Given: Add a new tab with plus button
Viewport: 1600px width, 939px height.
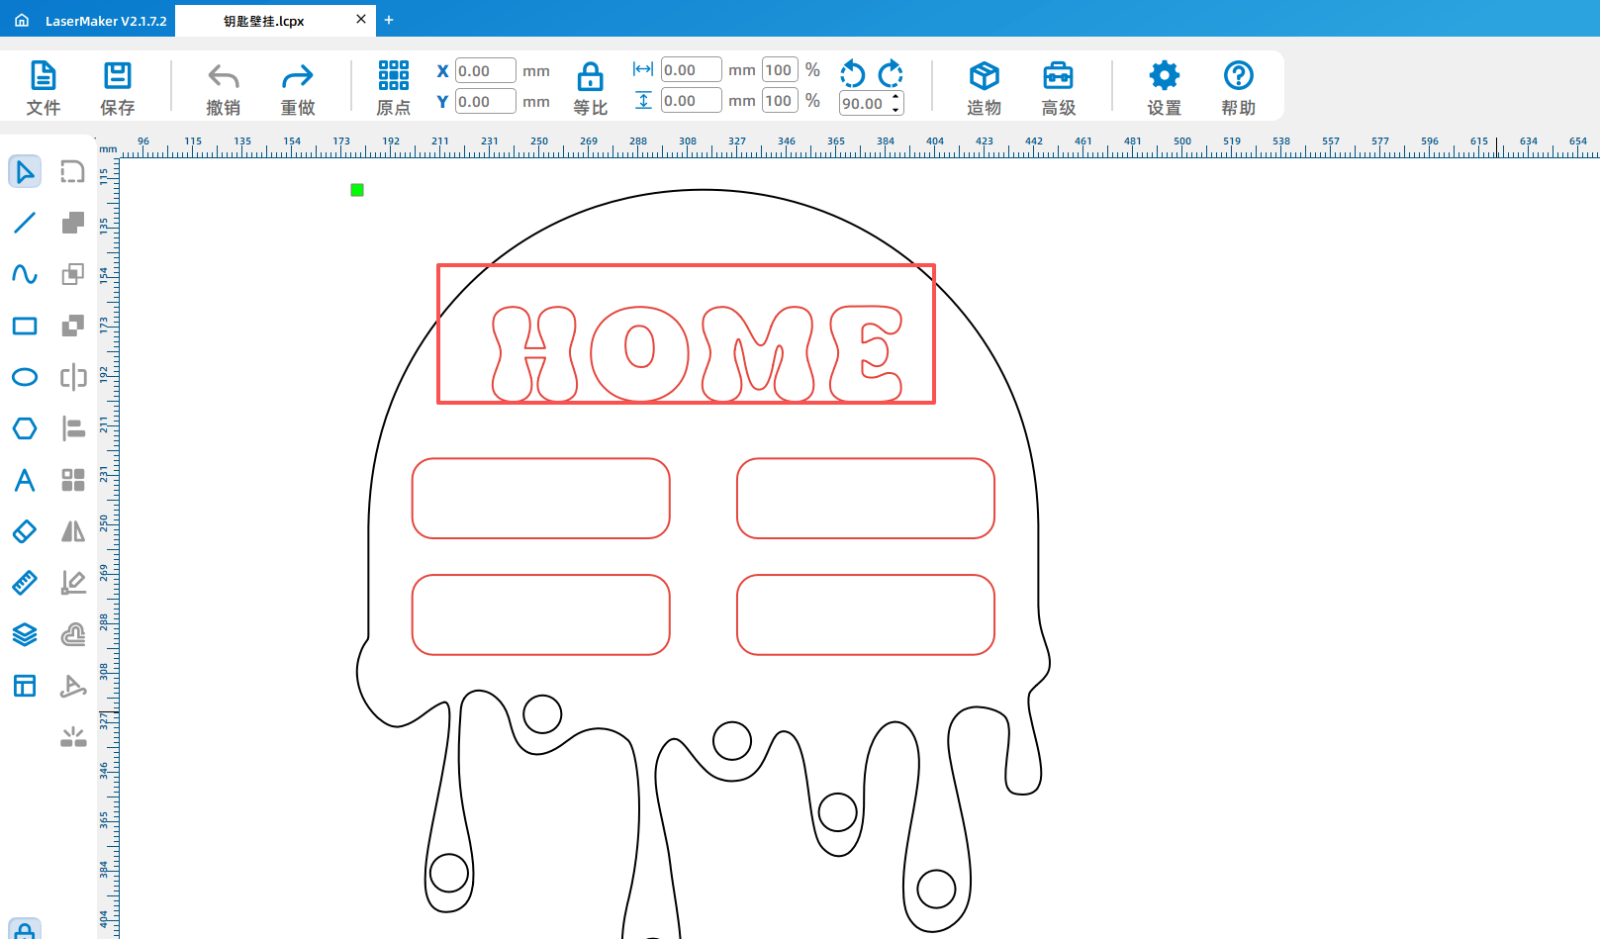Looking at the screenshot, I should click(389, 20).
